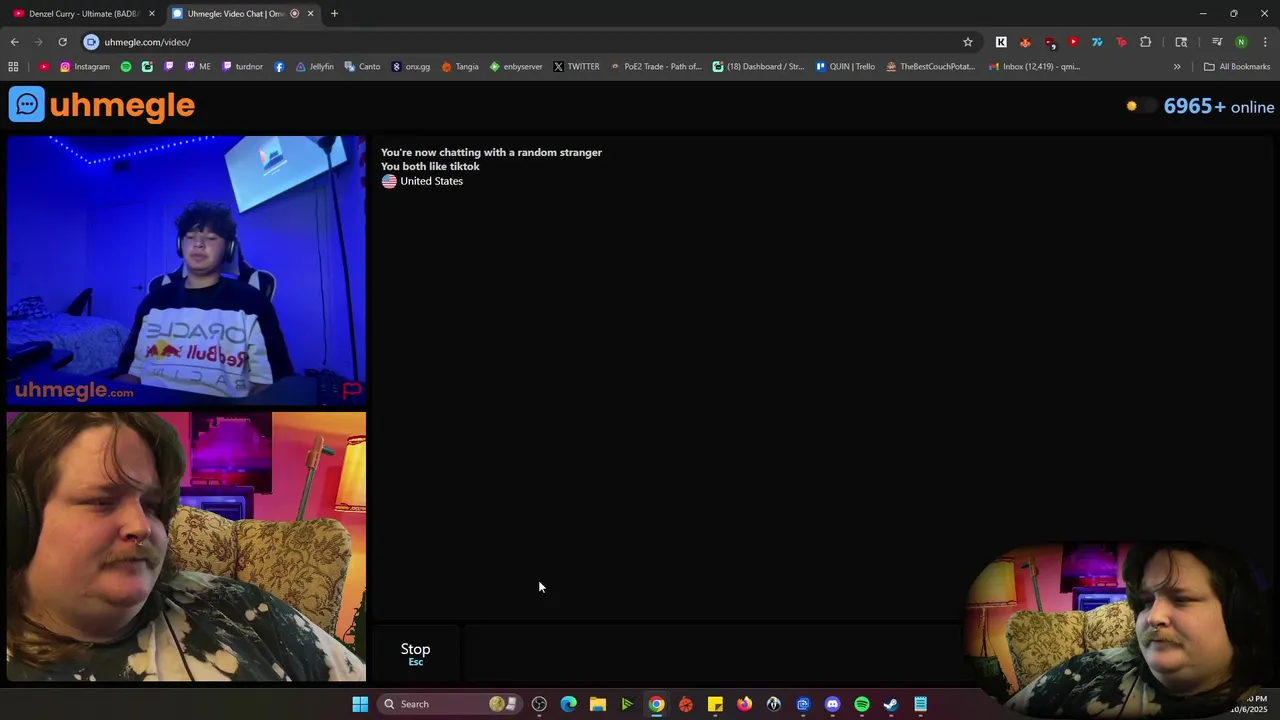The height and width of the screenshot is (720, 1280).
Task: Open TheBestCouchPotat bookmark
Action: (x=931, y=67)
